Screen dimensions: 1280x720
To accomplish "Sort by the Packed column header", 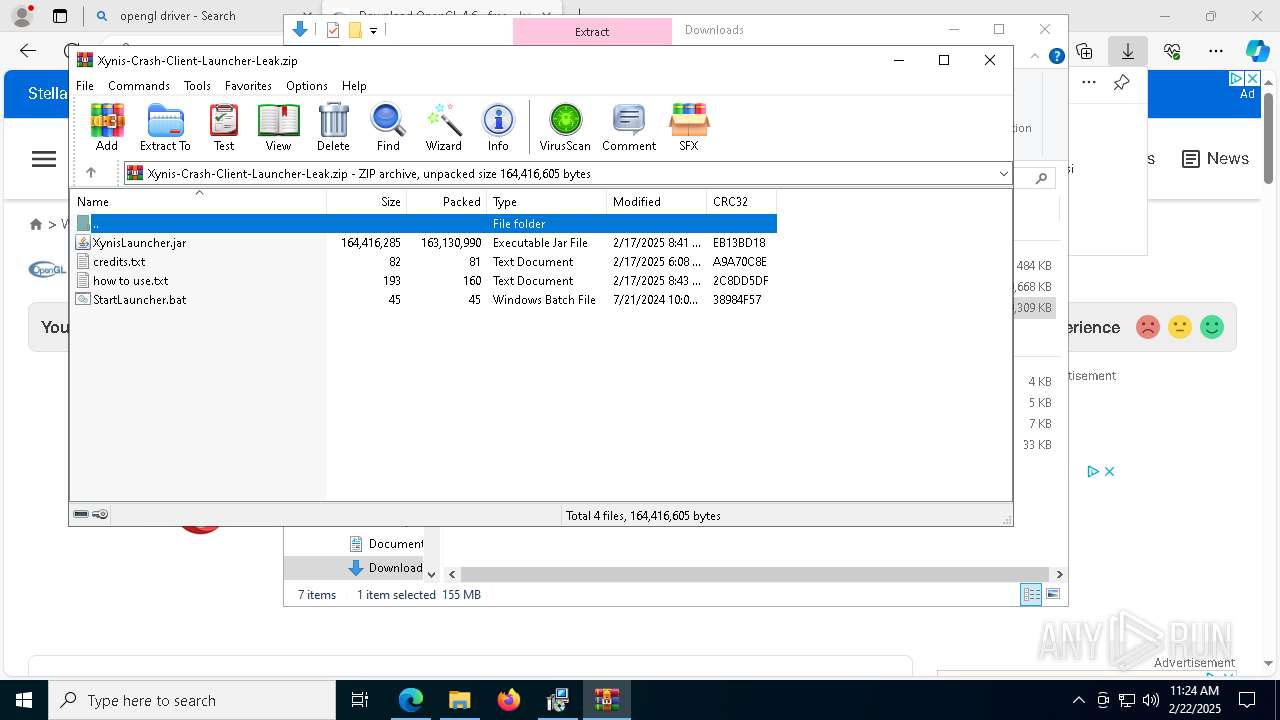I will (446, 201).
